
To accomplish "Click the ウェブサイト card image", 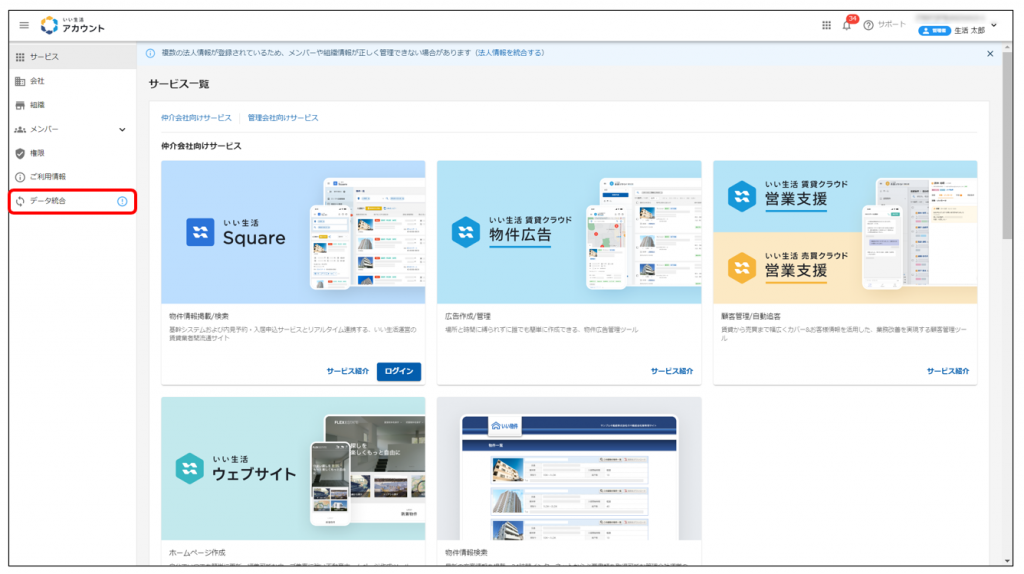I will click(293, 469).
